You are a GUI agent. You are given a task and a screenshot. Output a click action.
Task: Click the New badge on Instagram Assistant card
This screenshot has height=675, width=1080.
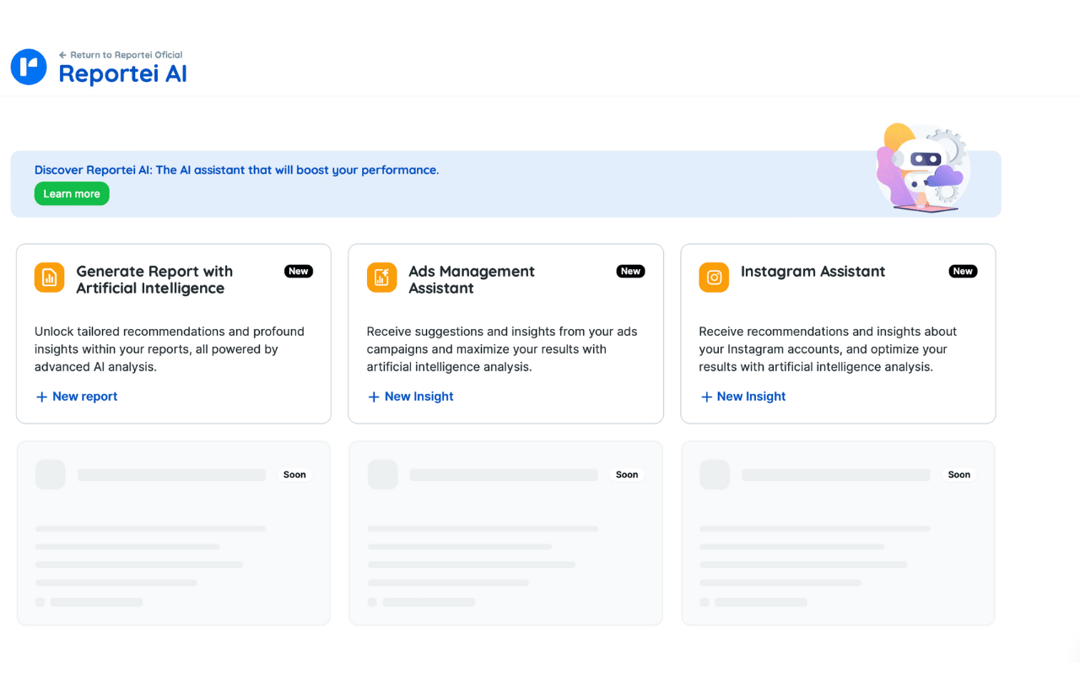point(963,271)
